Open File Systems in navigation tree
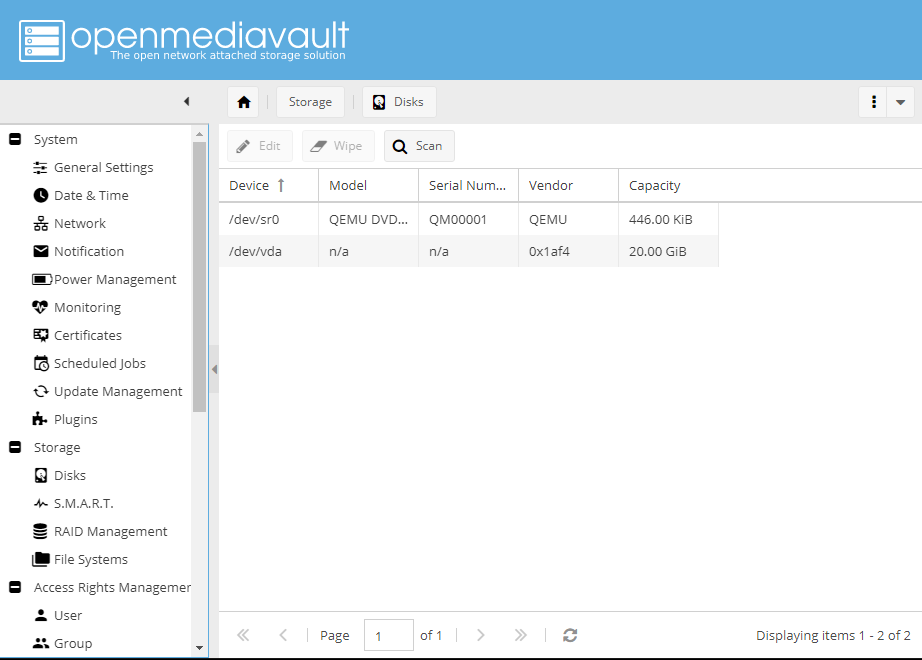Image resolution: width=922 pixels, height=660 pixels. [90, 560]
